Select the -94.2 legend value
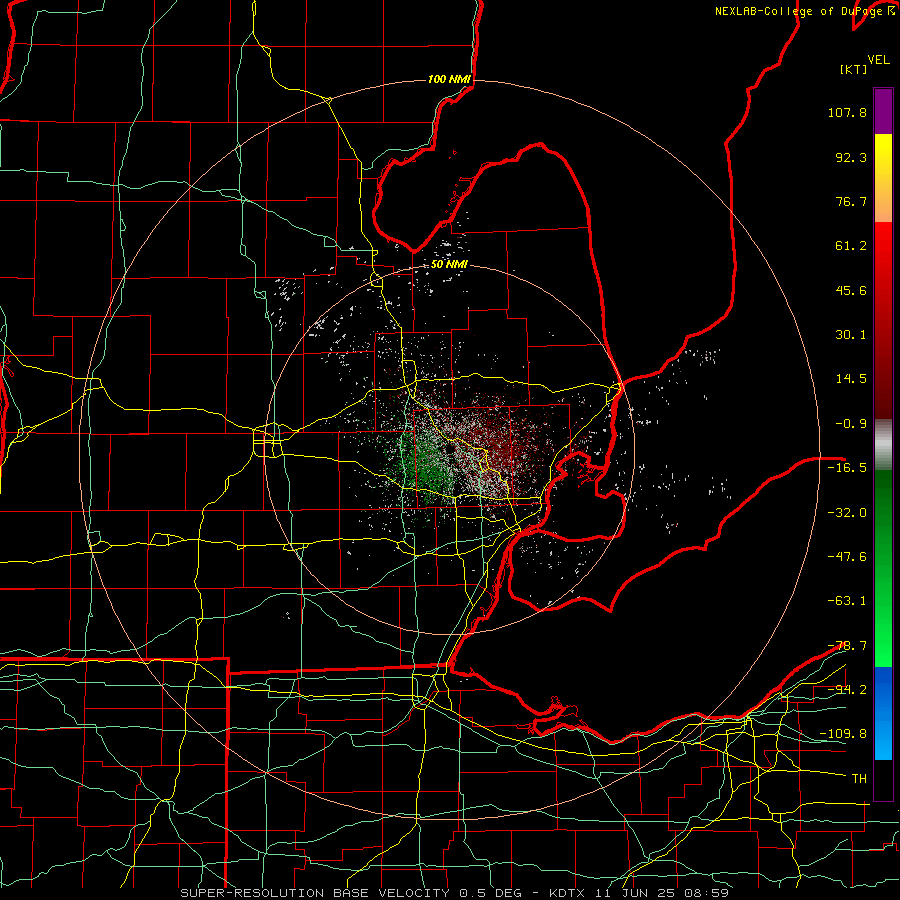Viewport: 900px width, 900px height. 847,690
